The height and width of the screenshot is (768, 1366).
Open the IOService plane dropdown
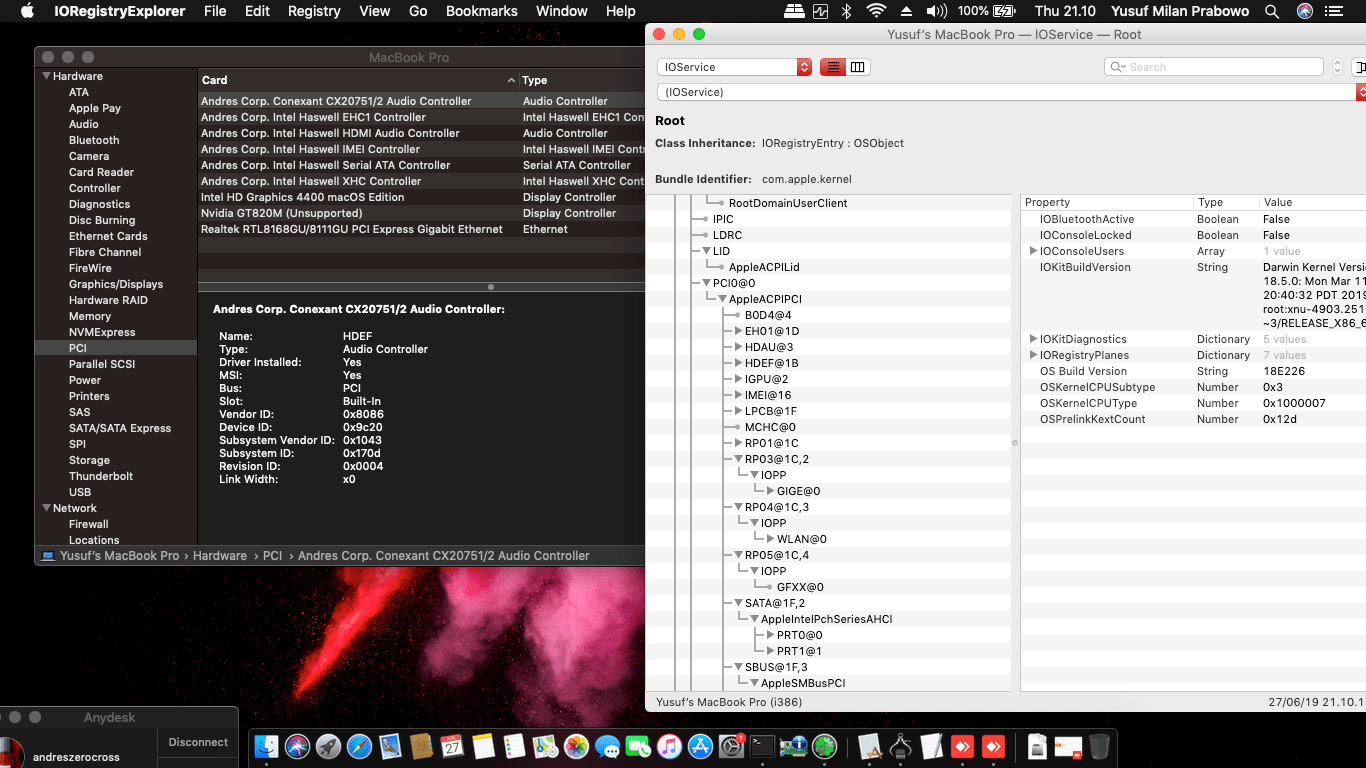(x=734, y=67)
